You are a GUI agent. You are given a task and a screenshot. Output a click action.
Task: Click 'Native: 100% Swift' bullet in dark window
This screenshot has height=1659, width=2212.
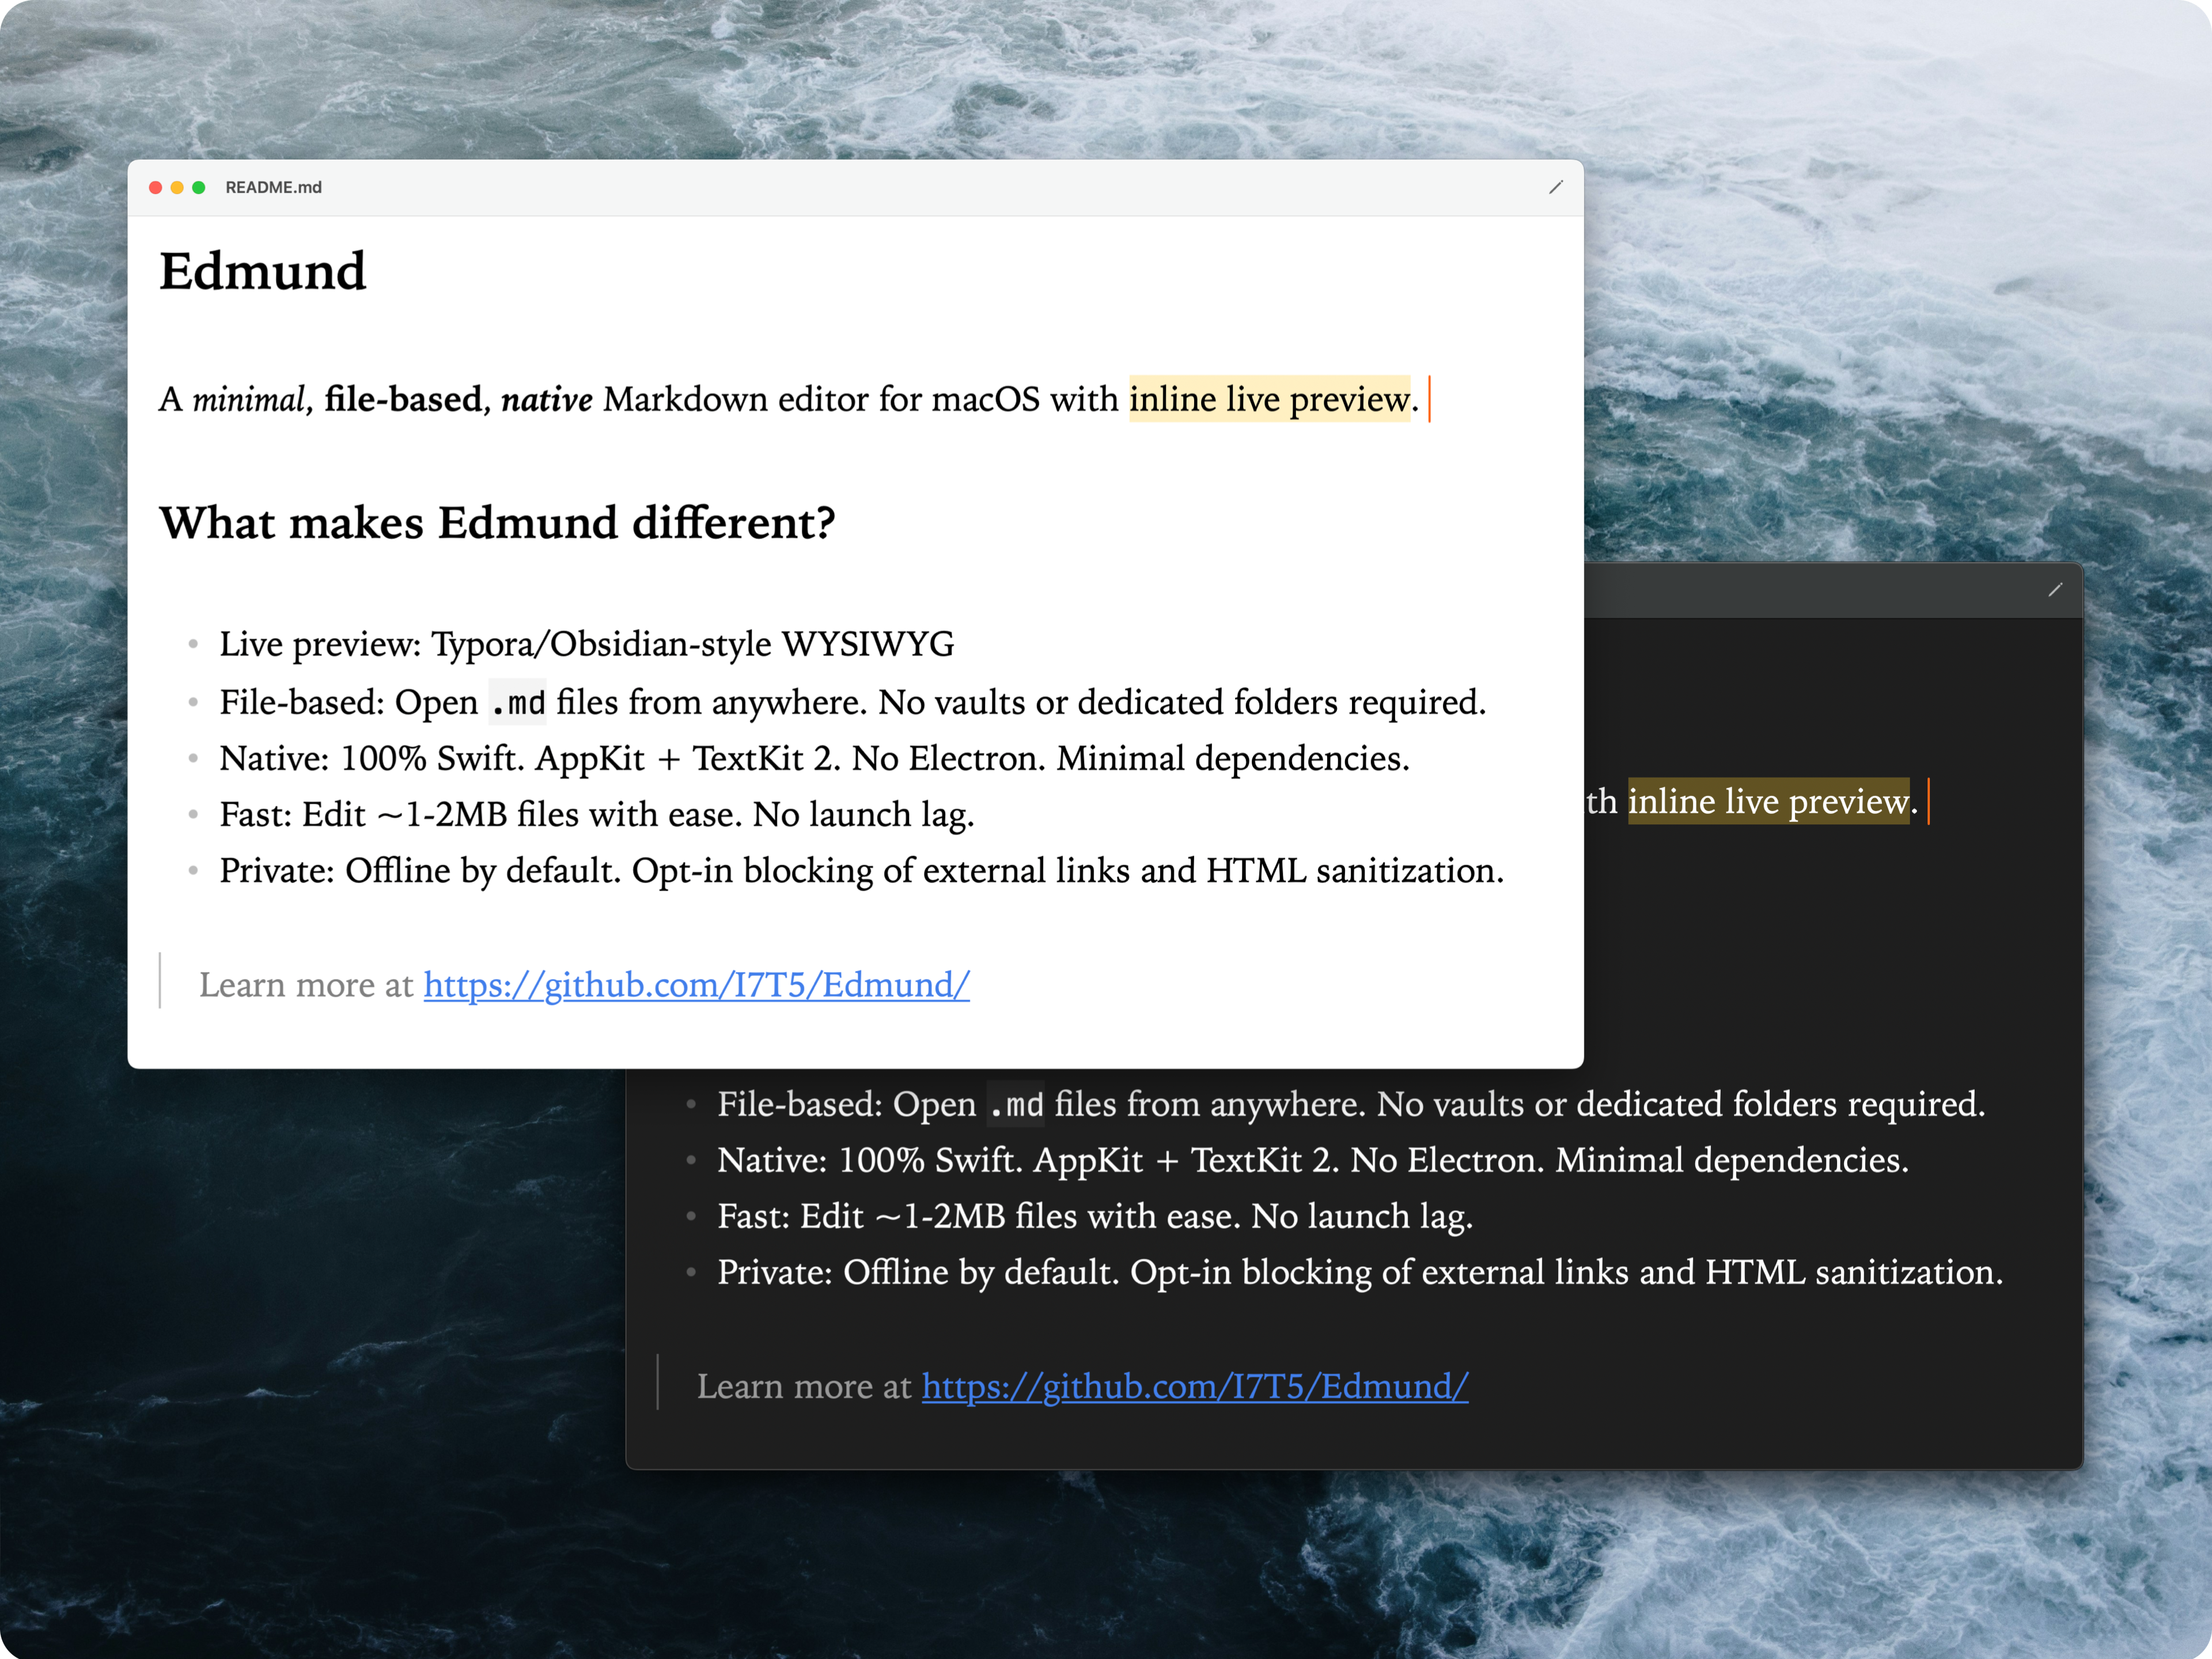tap(1313, 1160)
